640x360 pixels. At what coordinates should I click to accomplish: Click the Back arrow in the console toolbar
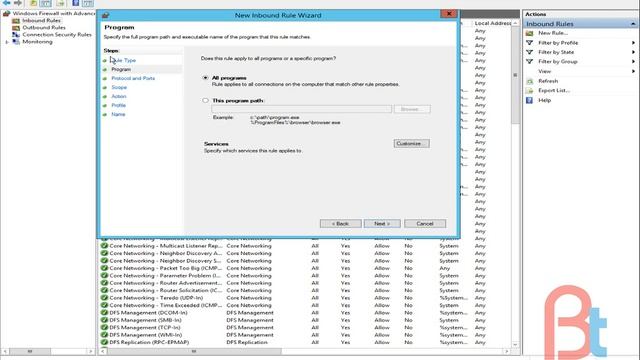(7, 2)
